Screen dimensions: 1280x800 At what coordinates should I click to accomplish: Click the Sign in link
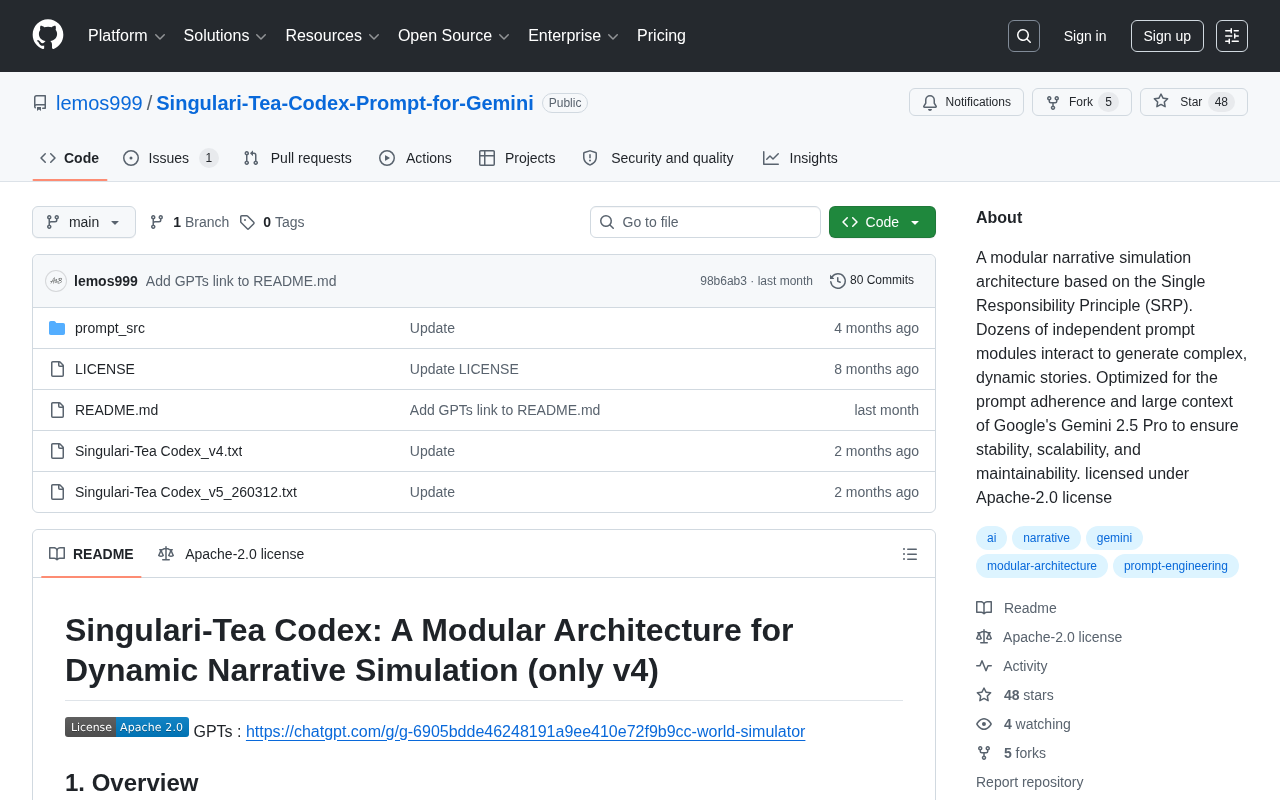pyautogui.click(x=1085, y=36)
